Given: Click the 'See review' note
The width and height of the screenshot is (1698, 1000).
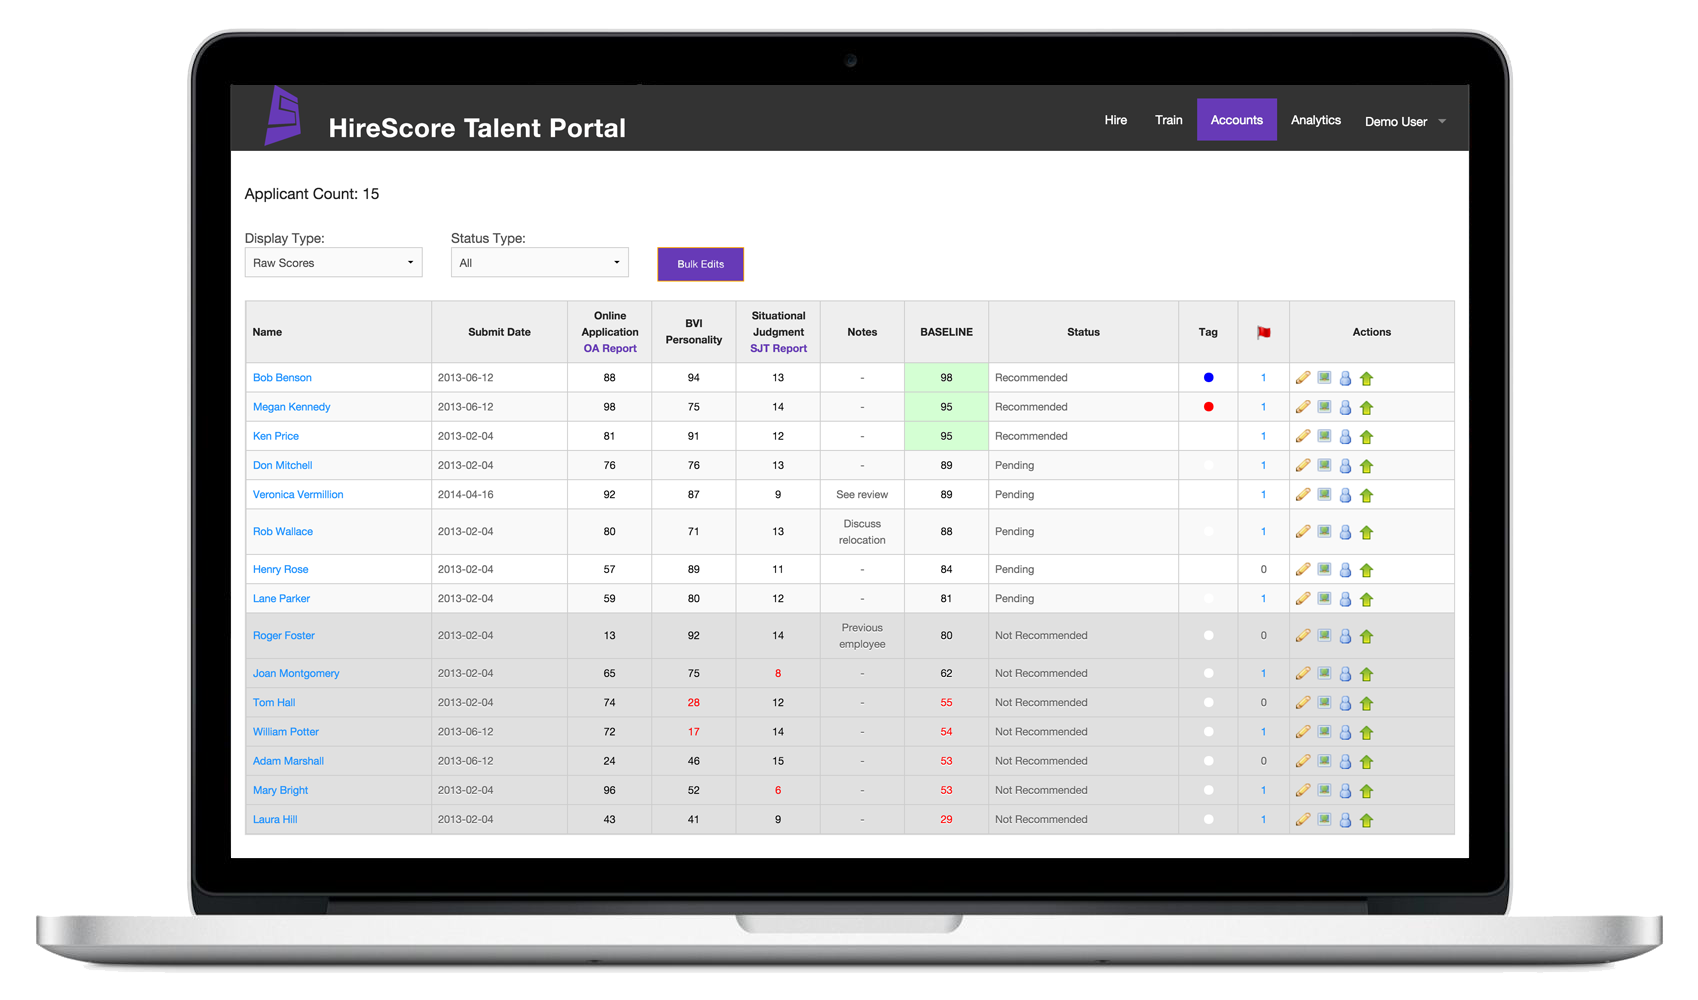Looking at the screenshot, I should pos(862,495).
